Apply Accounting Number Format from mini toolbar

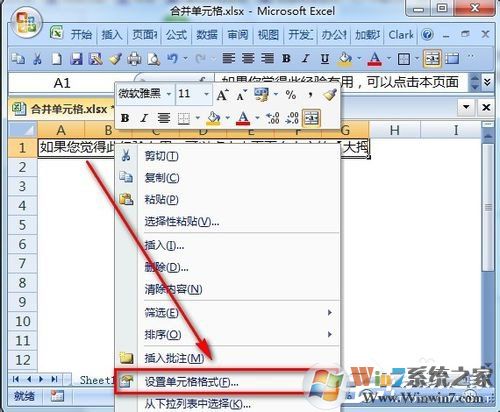pos(261,94)
